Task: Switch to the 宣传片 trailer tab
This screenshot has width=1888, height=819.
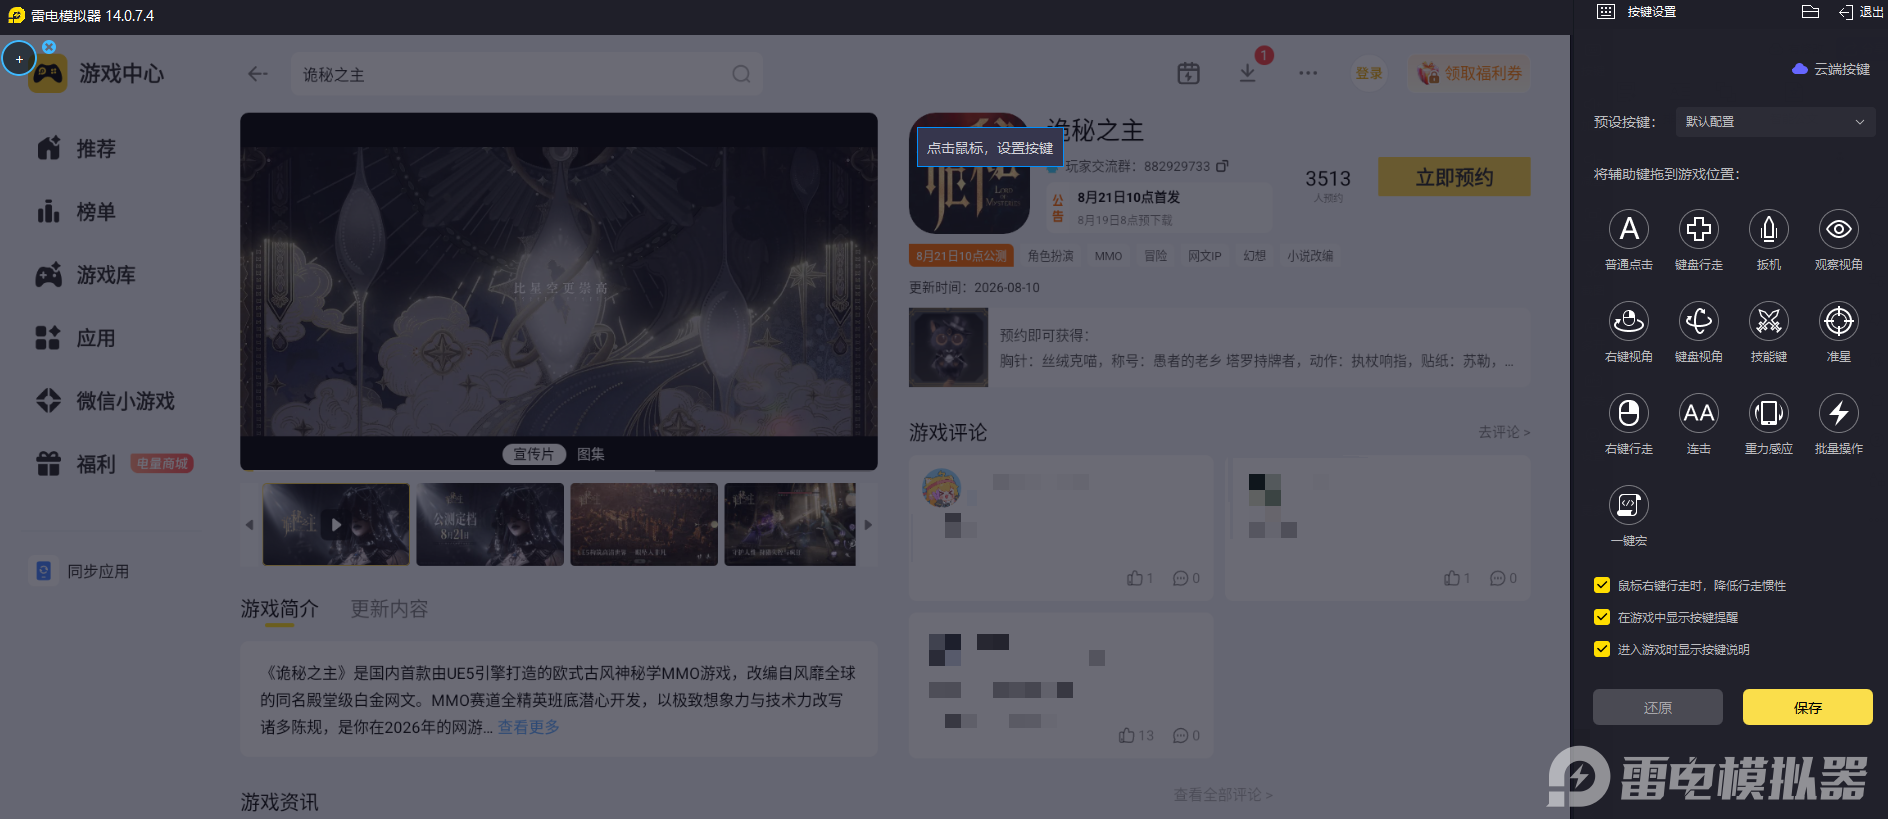Action: (533, 454)
